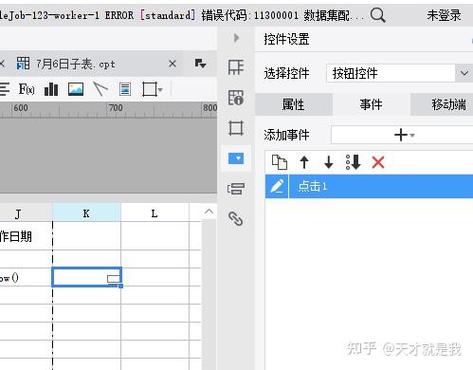Click the insert sub-report icon
Screen dimensions: 473x370
pyautogui.click(x=125, y=89)
